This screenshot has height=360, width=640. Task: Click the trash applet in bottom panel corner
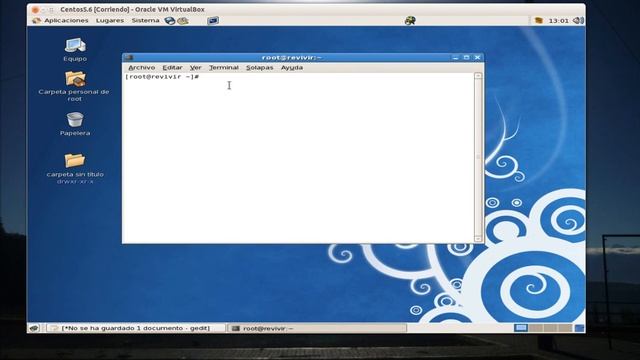tap(580, 328)
